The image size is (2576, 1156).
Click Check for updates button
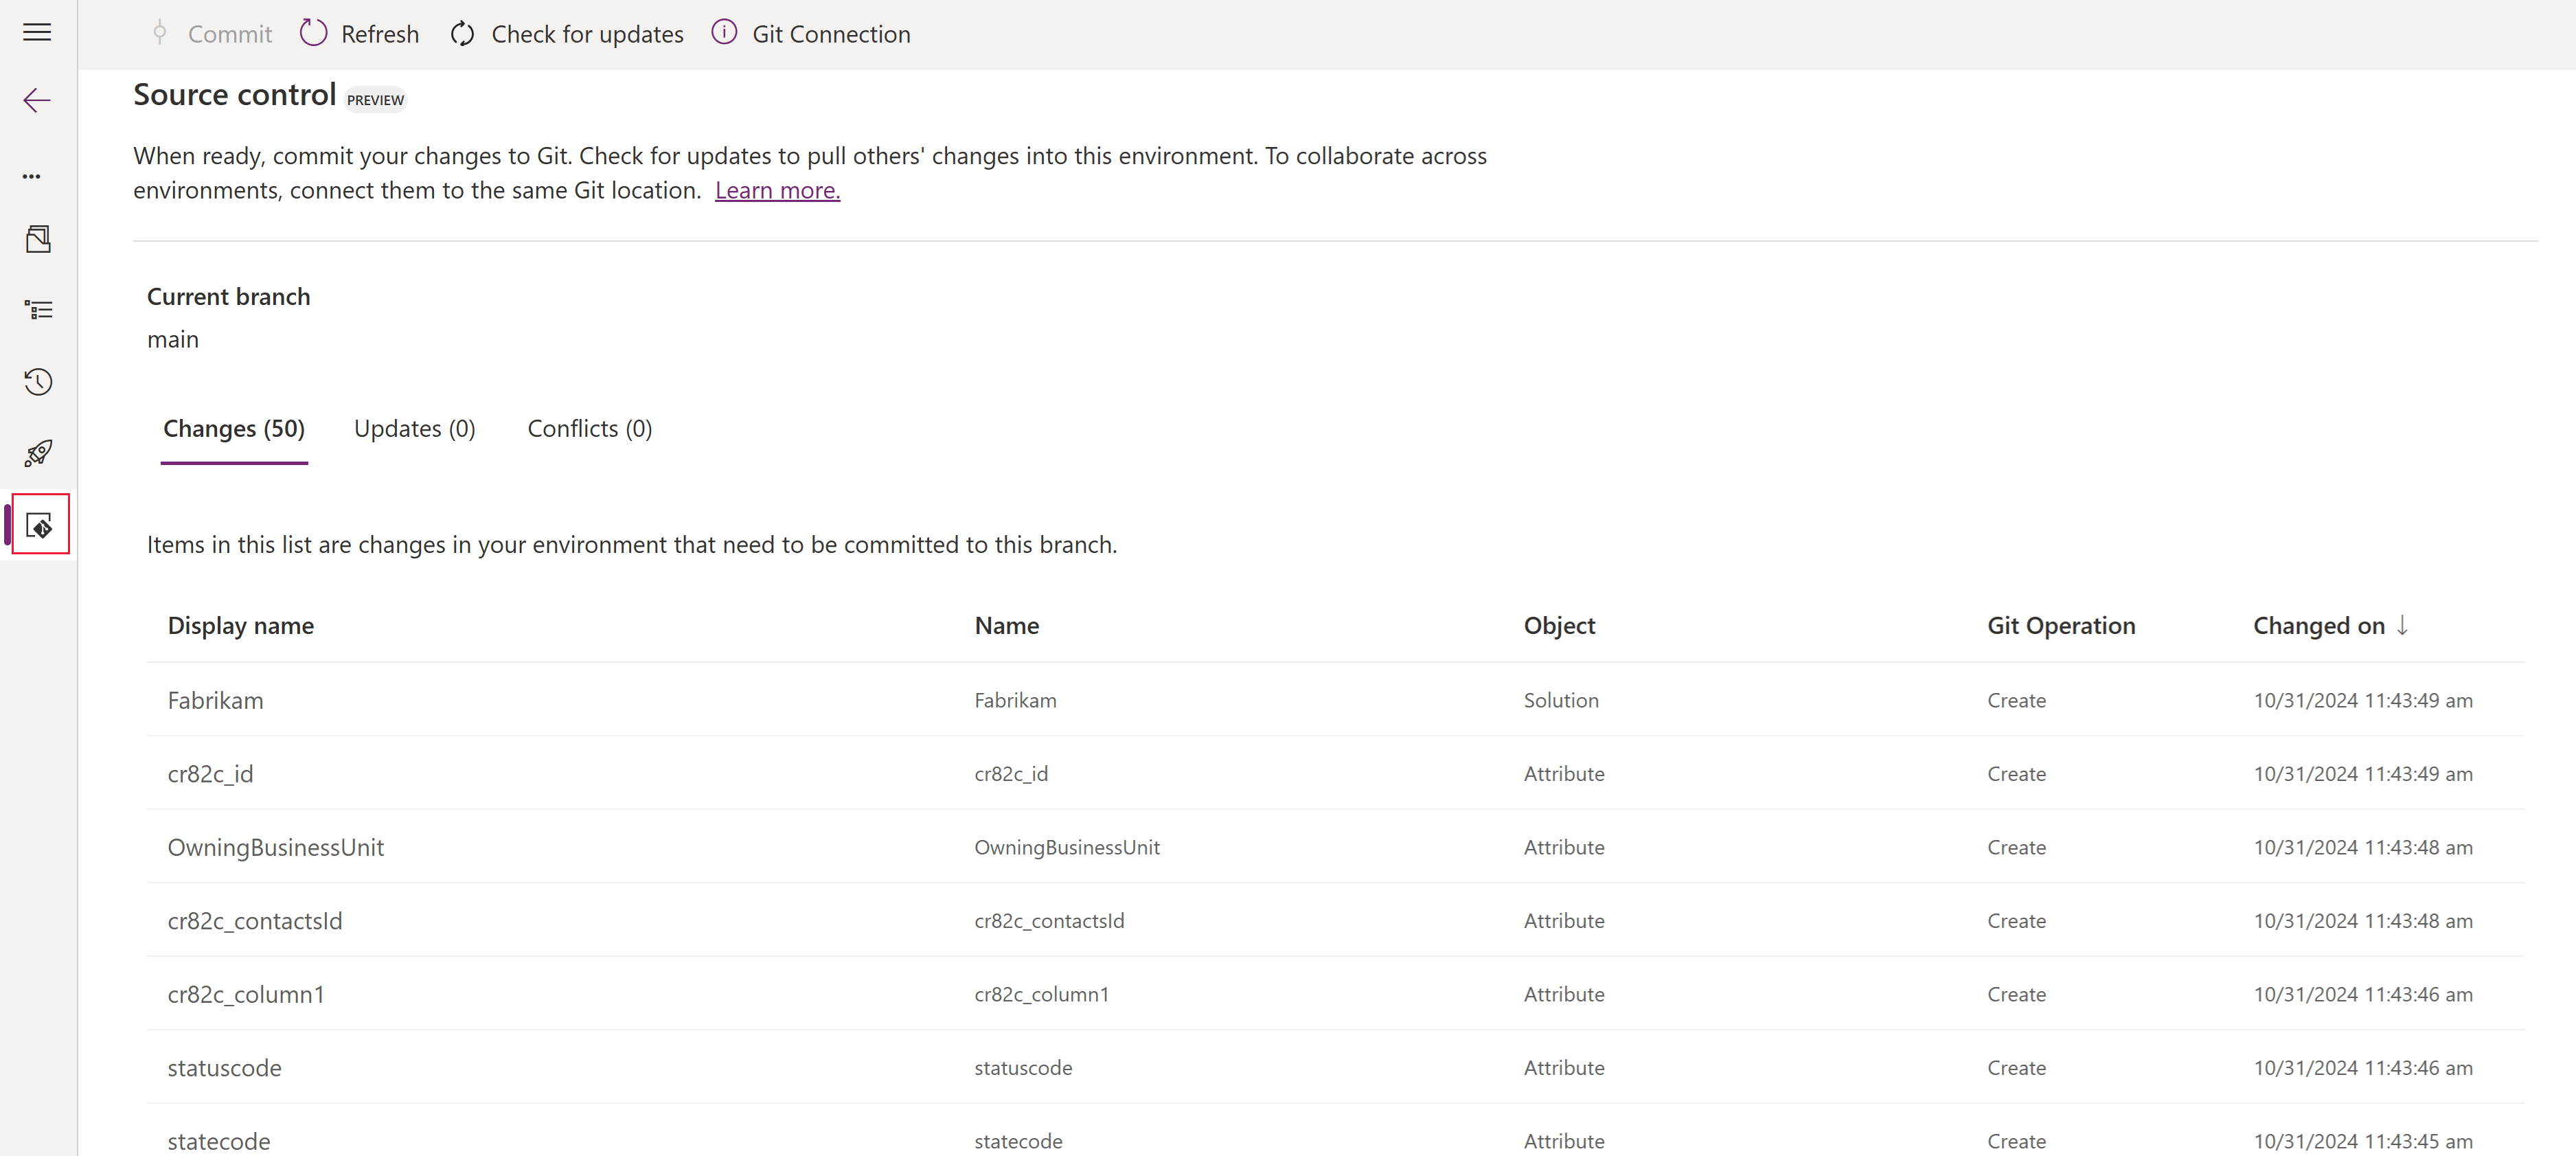click(567, 34)
